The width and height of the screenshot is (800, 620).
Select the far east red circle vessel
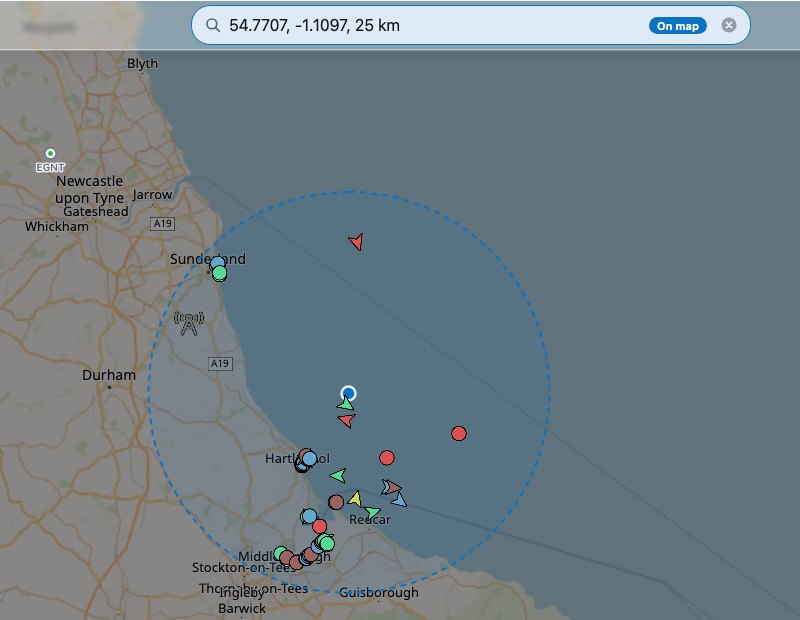coord(459,433)
